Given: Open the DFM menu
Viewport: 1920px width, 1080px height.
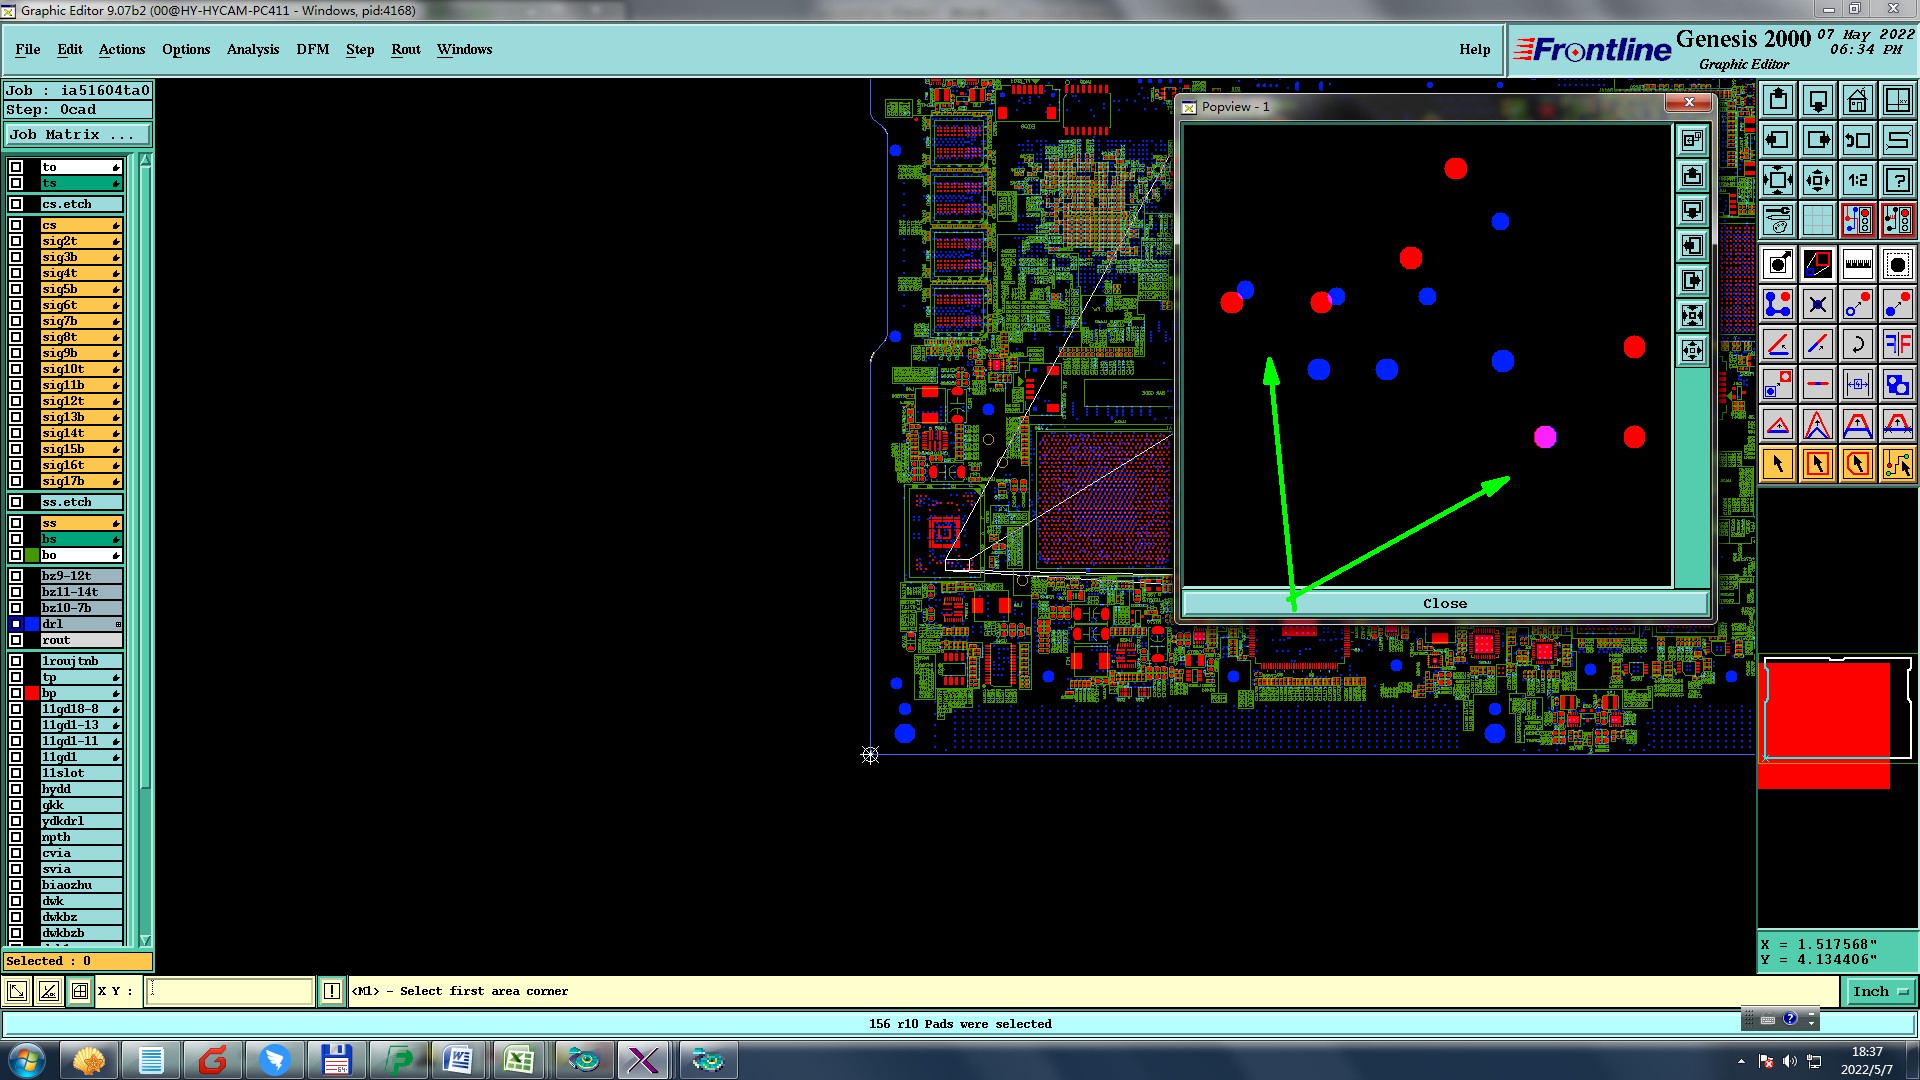Looking at the screenshot, I should click(x=312, y=49).
